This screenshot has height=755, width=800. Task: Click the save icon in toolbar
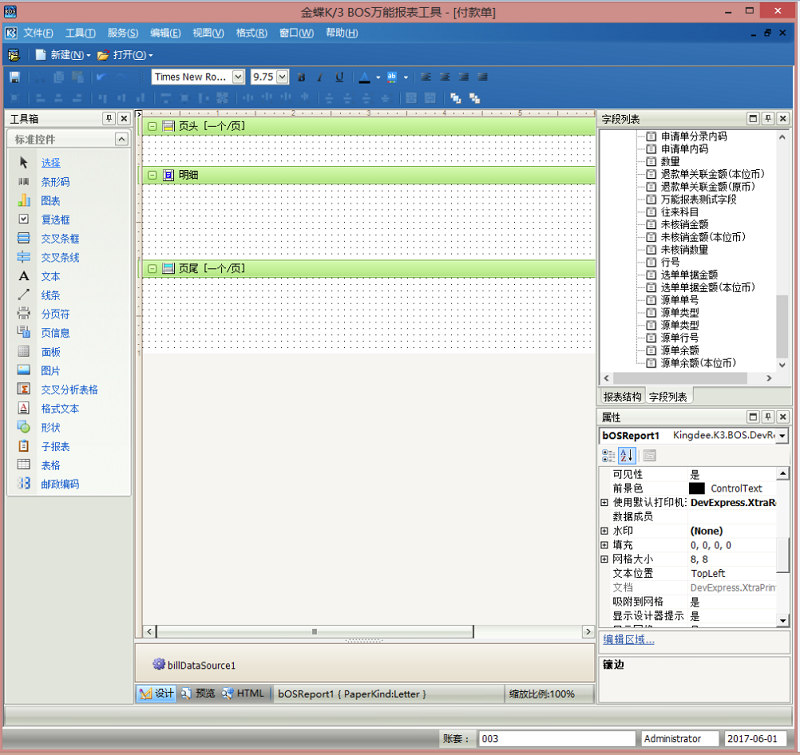pyautogui.click(x=14, y=77)
